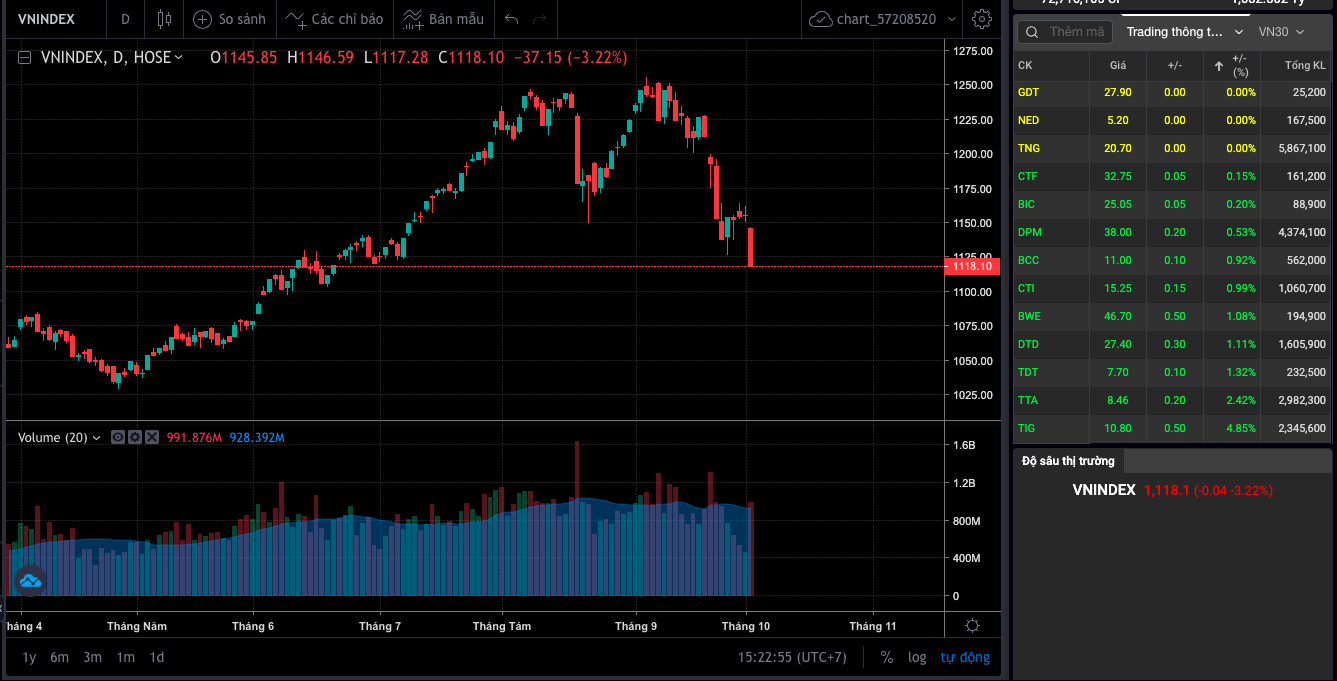Click the cloud save icon beside chart_57208520
Viewport: 1337px width, 681px height.
[821, 19]
